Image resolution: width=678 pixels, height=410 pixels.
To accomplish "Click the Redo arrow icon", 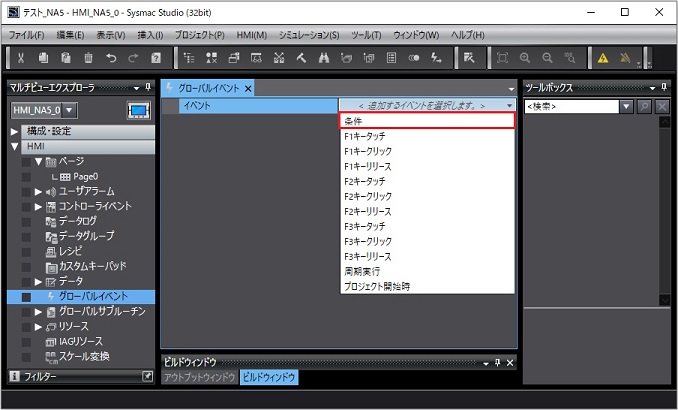I will [x=133, y=59].
